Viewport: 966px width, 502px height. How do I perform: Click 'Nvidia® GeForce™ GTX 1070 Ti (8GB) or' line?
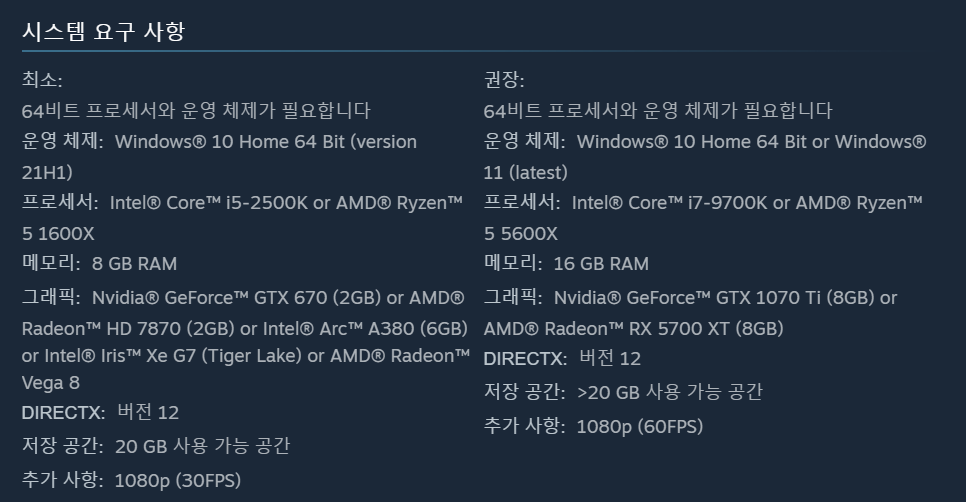pos(725,298)
